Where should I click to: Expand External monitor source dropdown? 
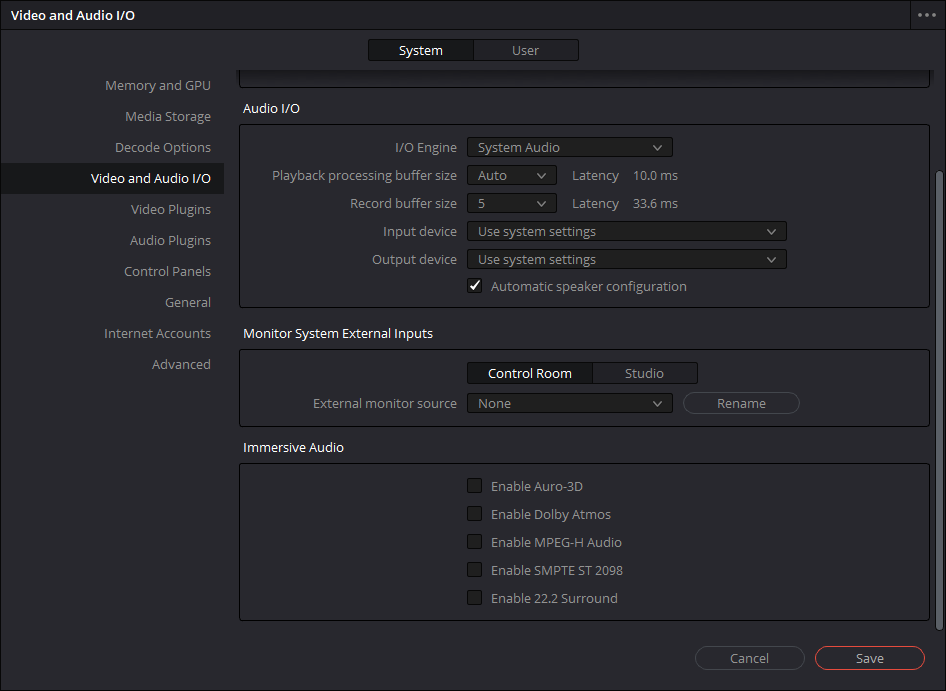click(570, 403)
